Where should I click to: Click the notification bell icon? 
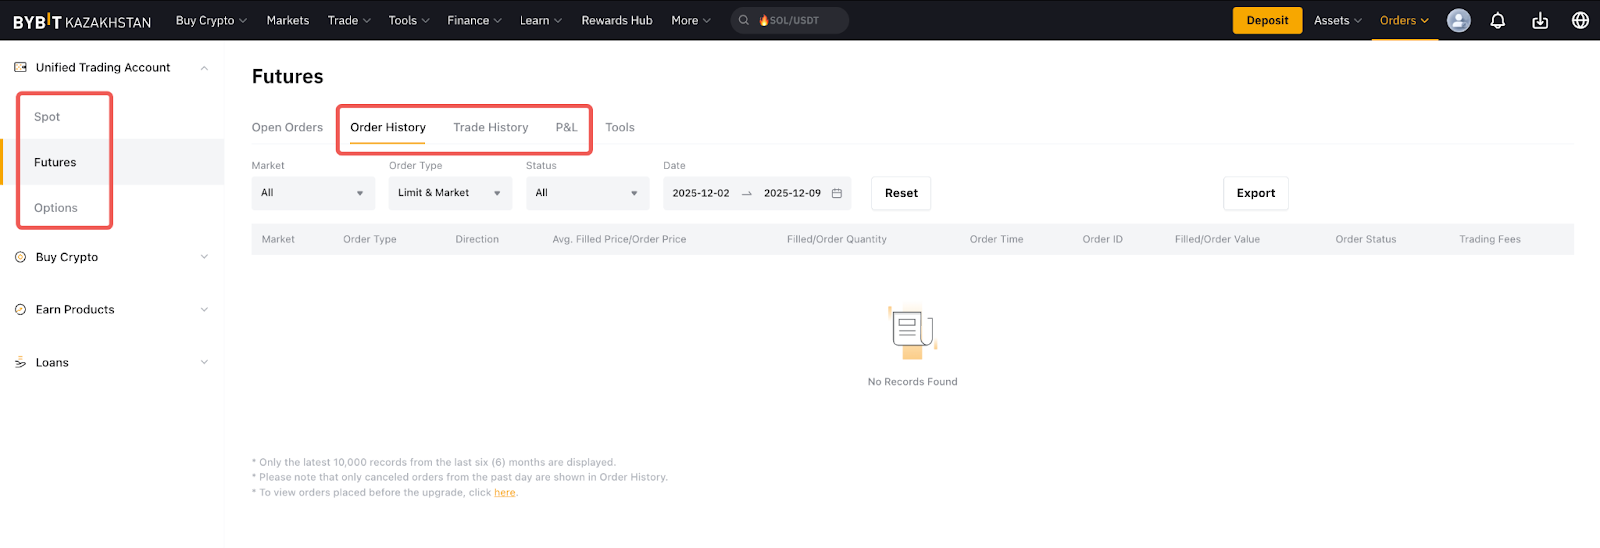click(1498, 20)
